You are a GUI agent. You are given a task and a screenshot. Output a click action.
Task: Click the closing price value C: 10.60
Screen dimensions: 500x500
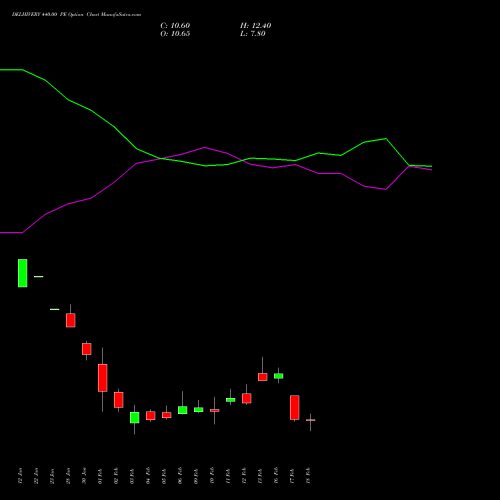pos(175,26)
